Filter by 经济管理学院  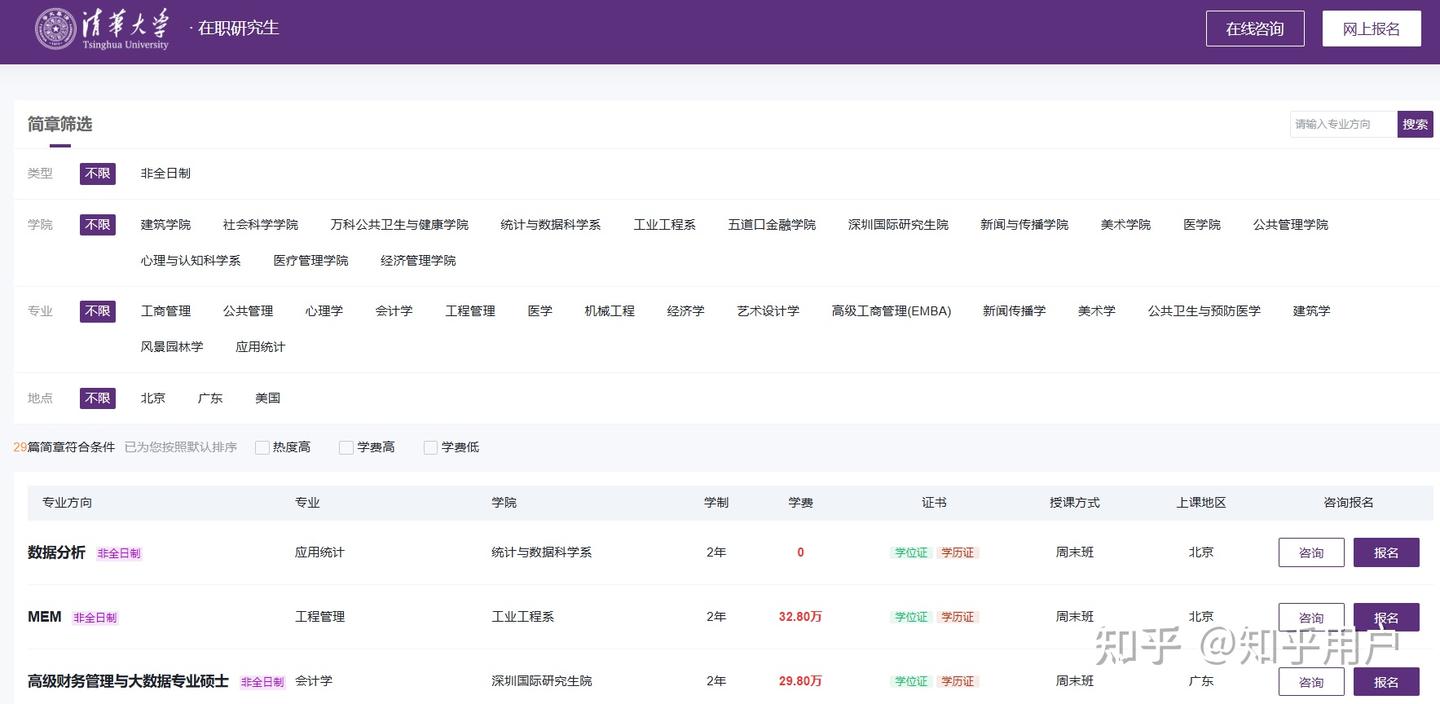tap(418, 261)
